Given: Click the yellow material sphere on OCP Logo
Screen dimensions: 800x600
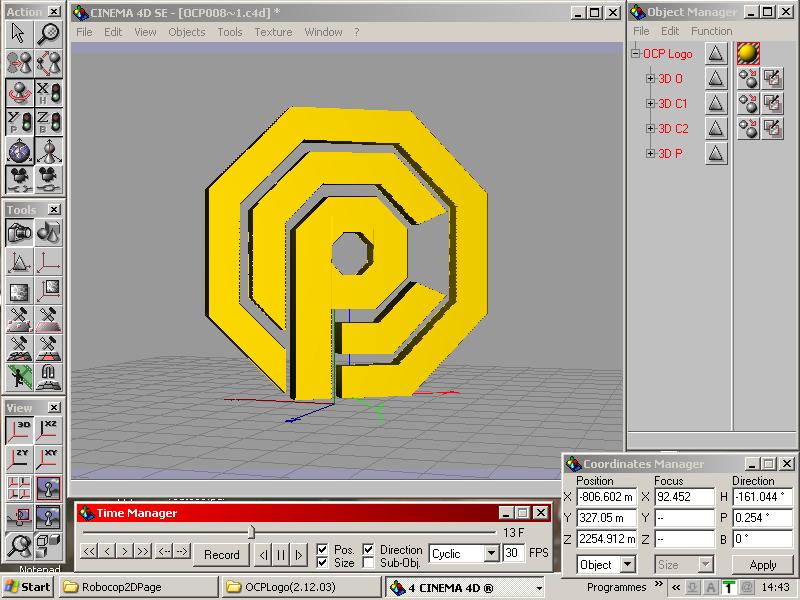Looking at the screenshot, I should point(748,53).
